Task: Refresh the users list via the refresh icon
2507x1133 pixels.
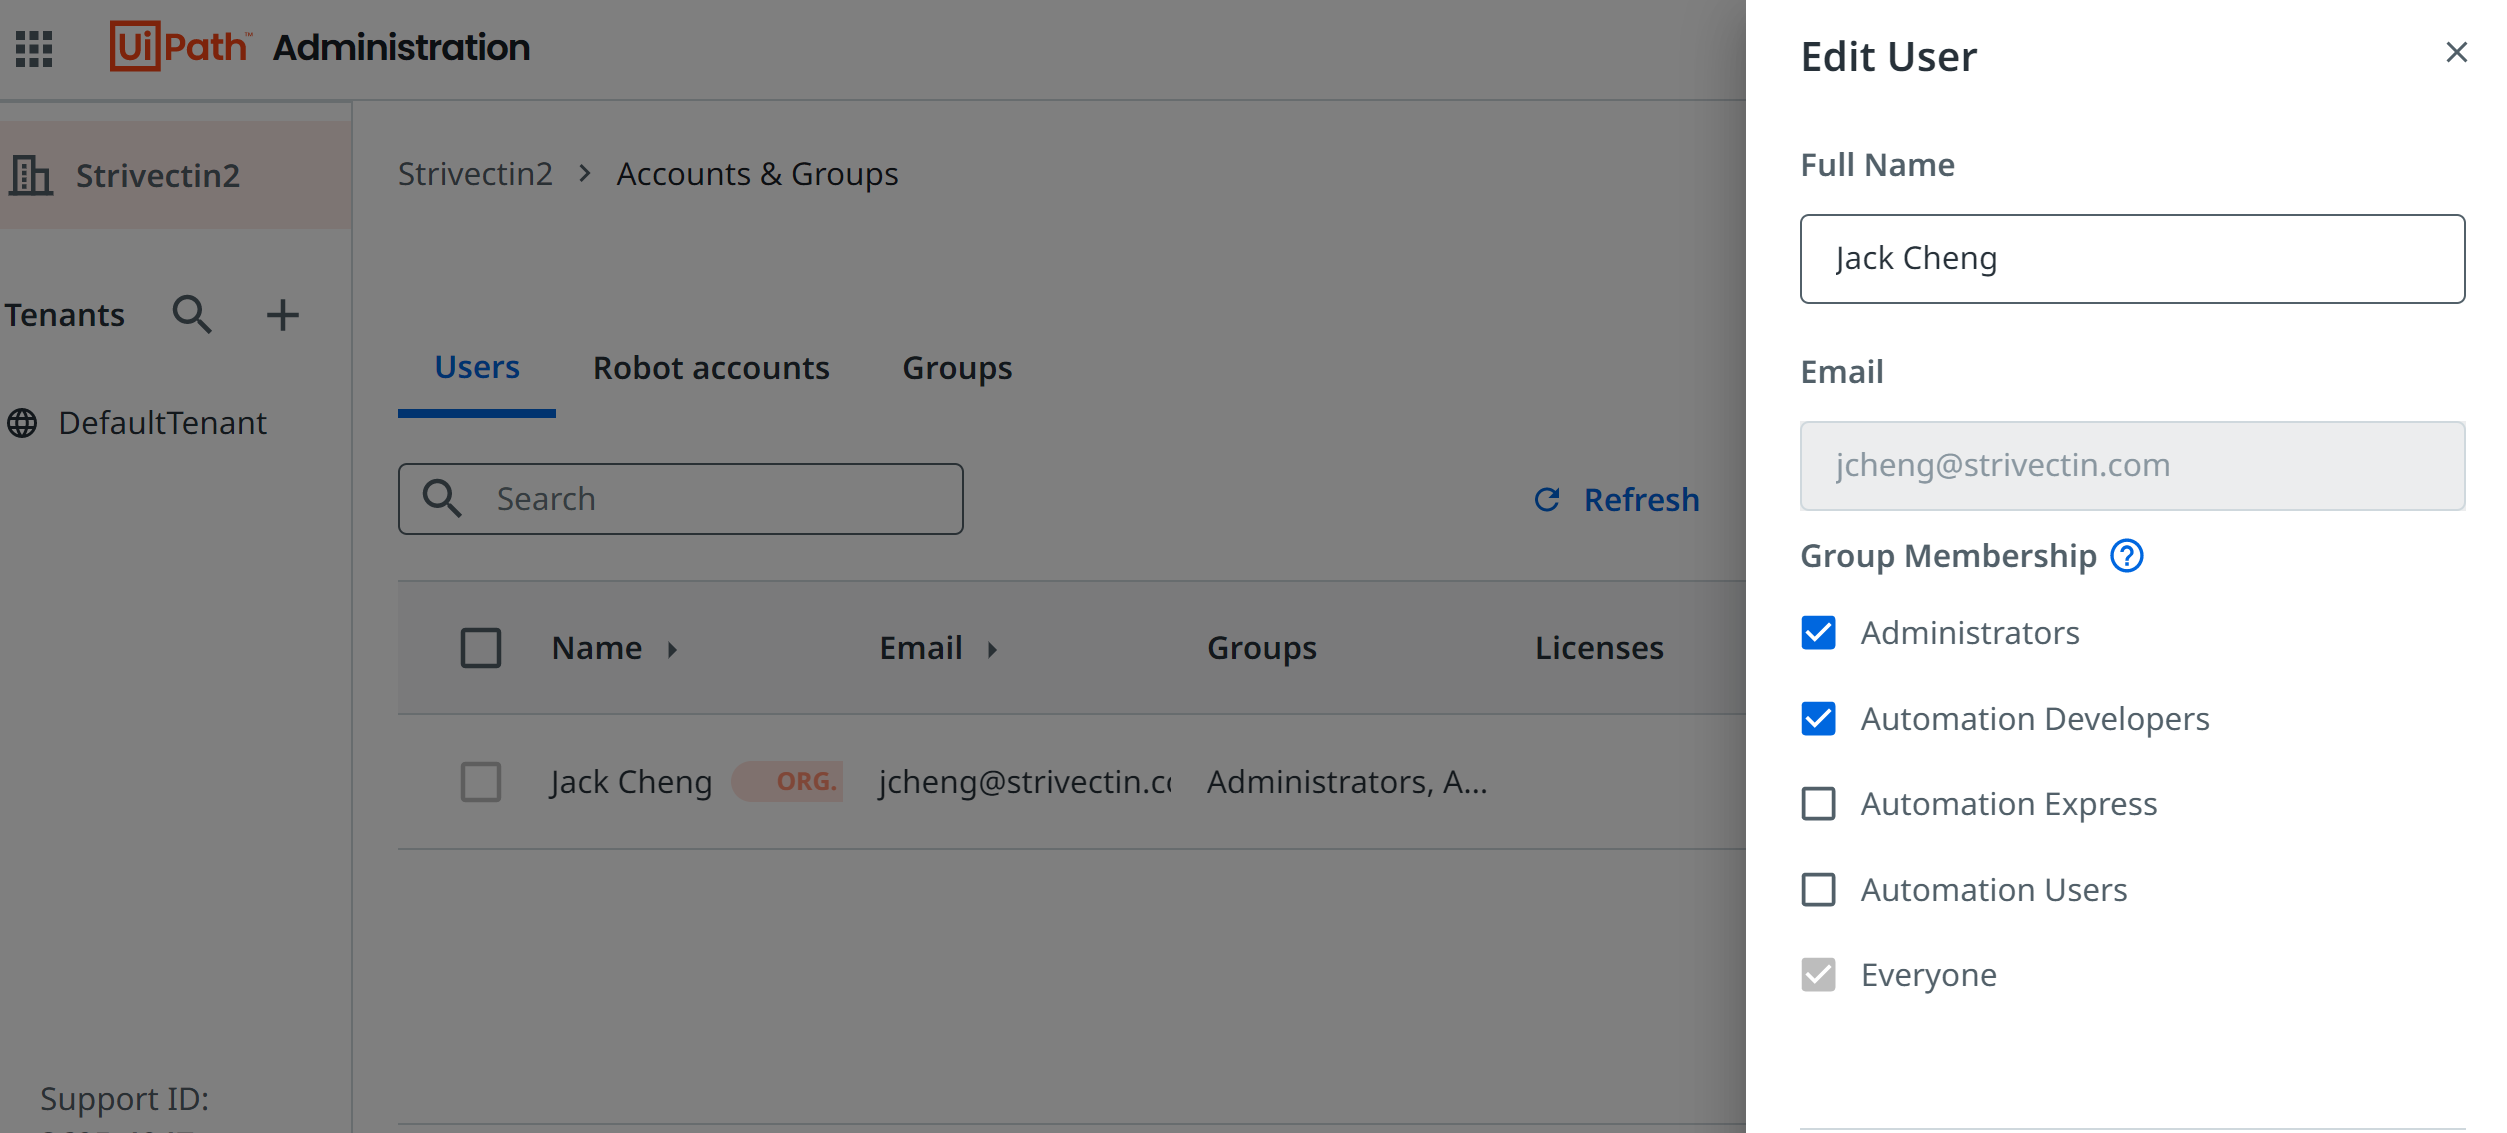Action: pyautogui.click(x=1546, y=500)
